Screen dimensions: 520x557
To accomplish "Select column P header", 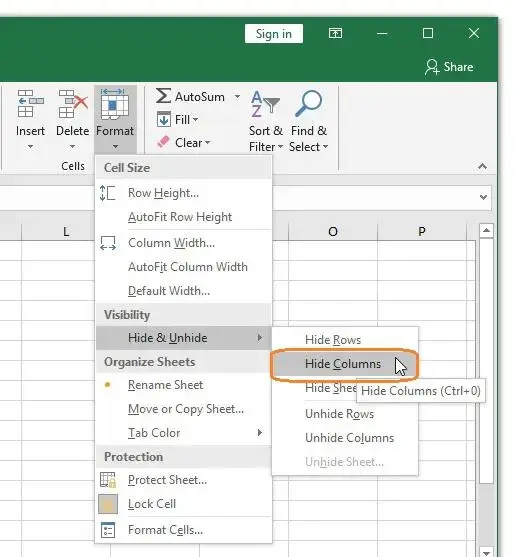I will pyautogui.click(x=422, y=232).
